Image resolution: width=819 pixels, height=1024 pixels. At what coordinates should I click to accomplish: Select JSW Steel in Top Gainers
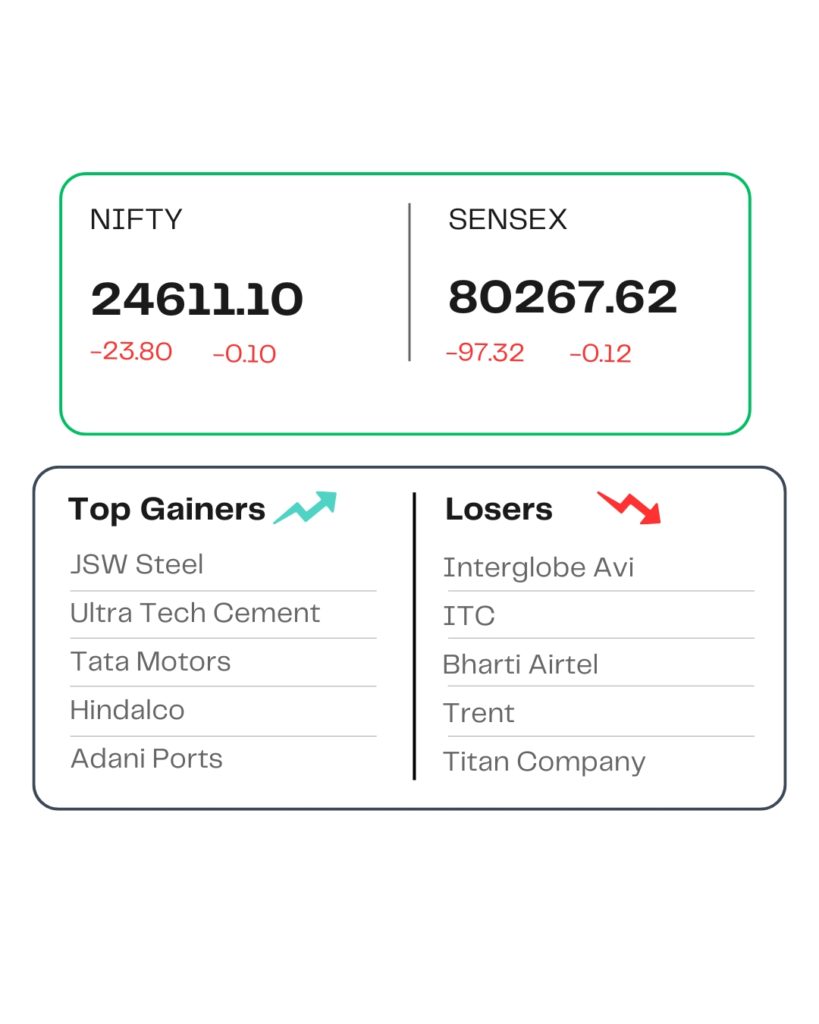point(137,565)
